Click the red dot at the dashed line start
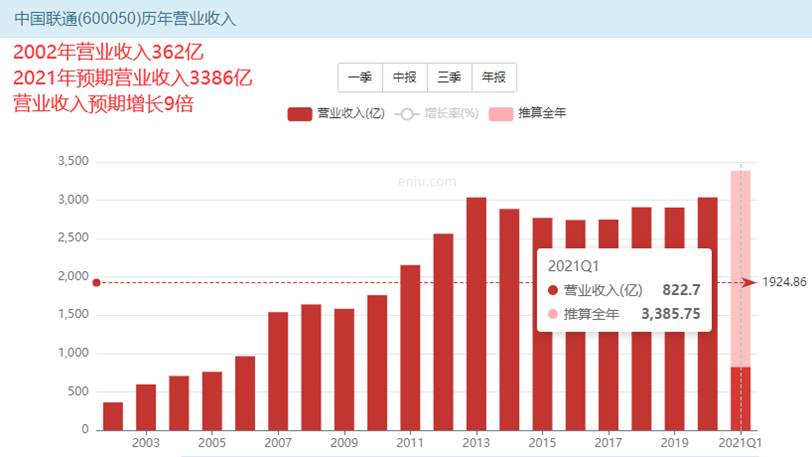The height and width of the screenshot is (457, 812). coord(96,283)
